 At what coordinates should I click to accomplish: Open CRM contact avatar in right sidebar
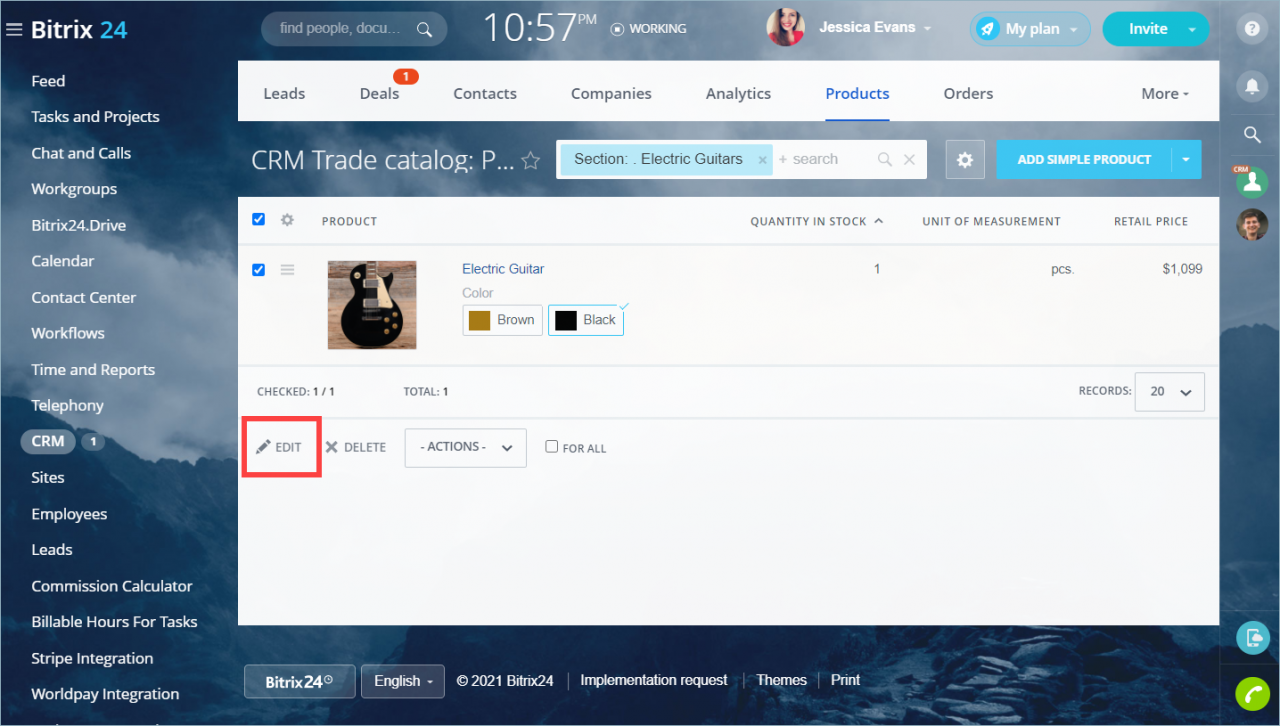click(x=1252, y=182)
